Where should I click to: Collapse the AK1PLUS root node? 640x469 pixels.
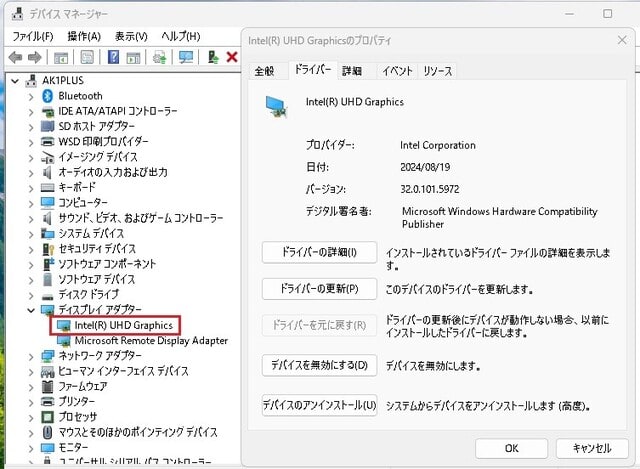click(15, 81)
